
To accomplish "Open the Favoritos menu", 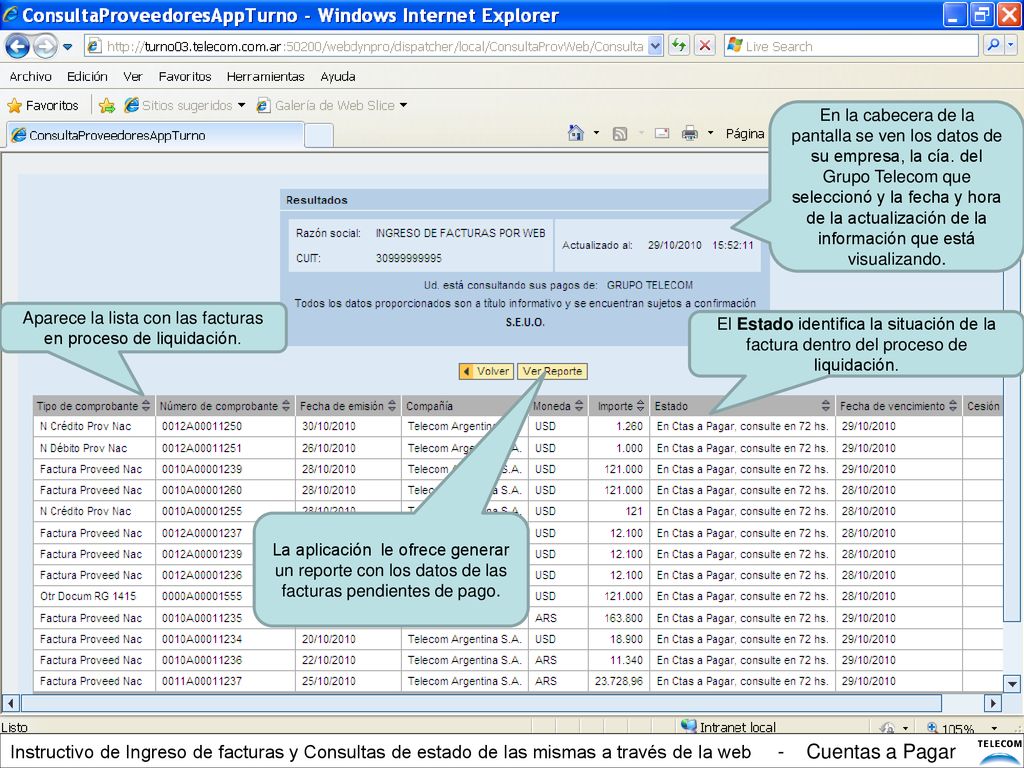I will pyautogui.click(x=185, y=76).
